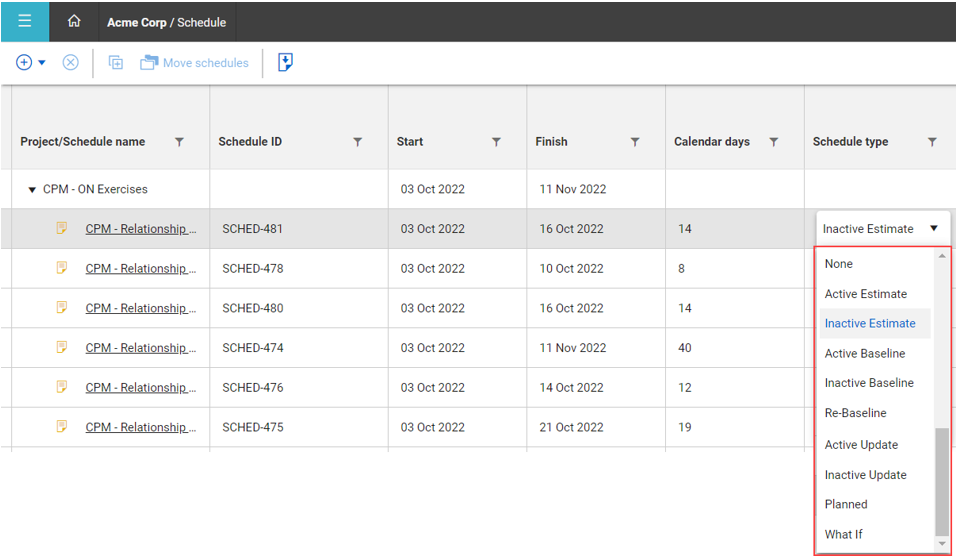956x558 pixels.
Task: Select Active Baseline from the list
Action: click(x=865, y=353)
